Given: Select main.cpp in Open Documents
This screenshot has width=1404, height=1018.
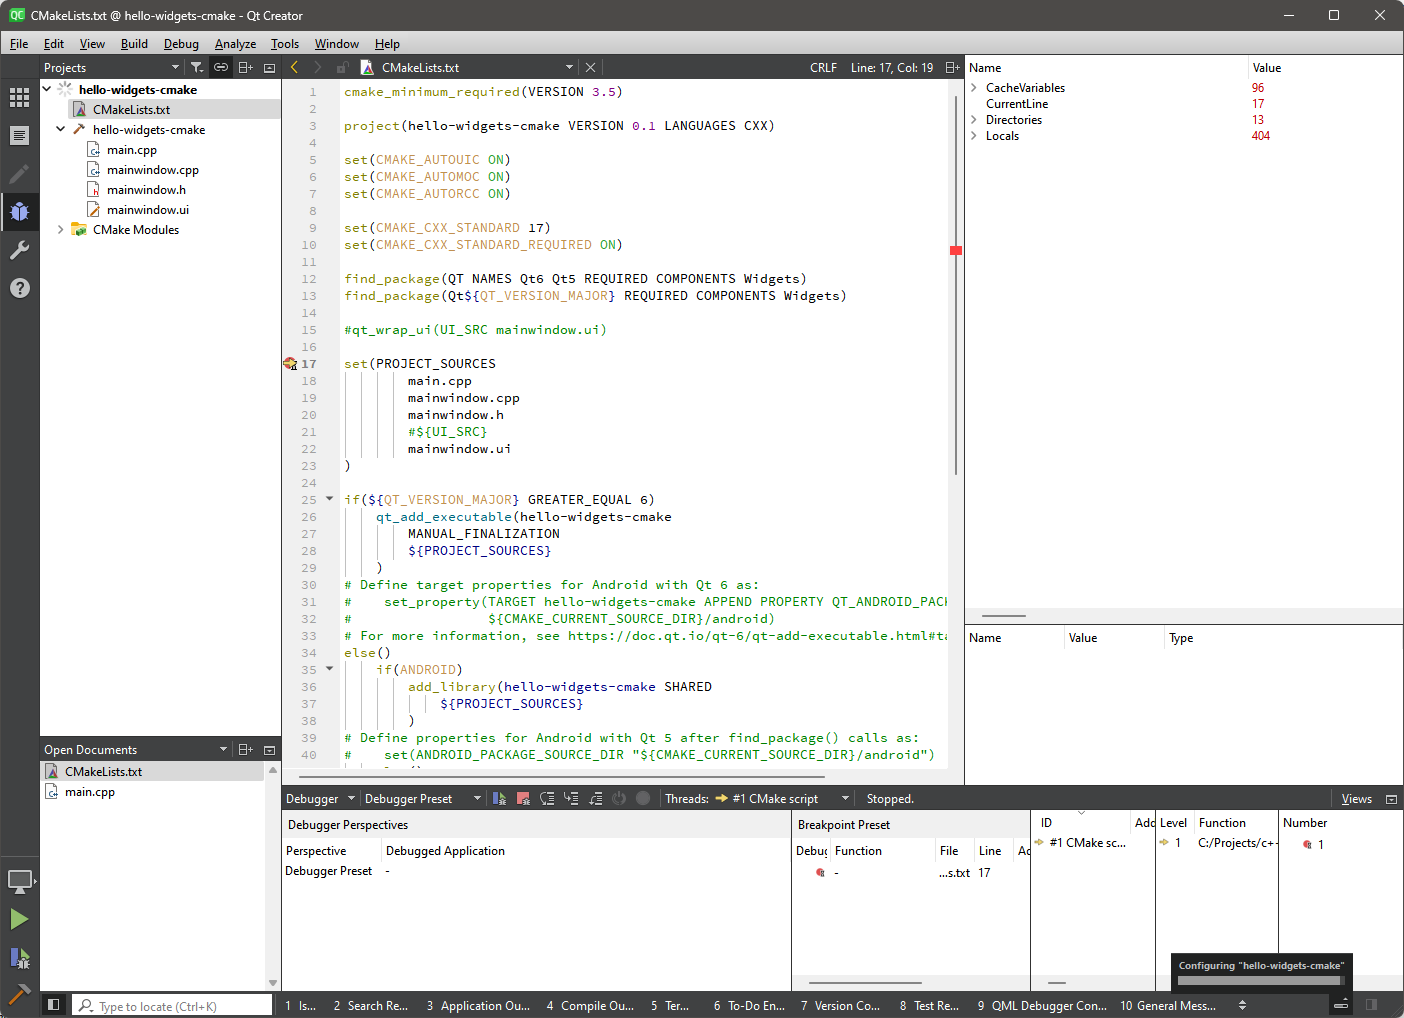Looking at the screenshot, I should 90,791.
